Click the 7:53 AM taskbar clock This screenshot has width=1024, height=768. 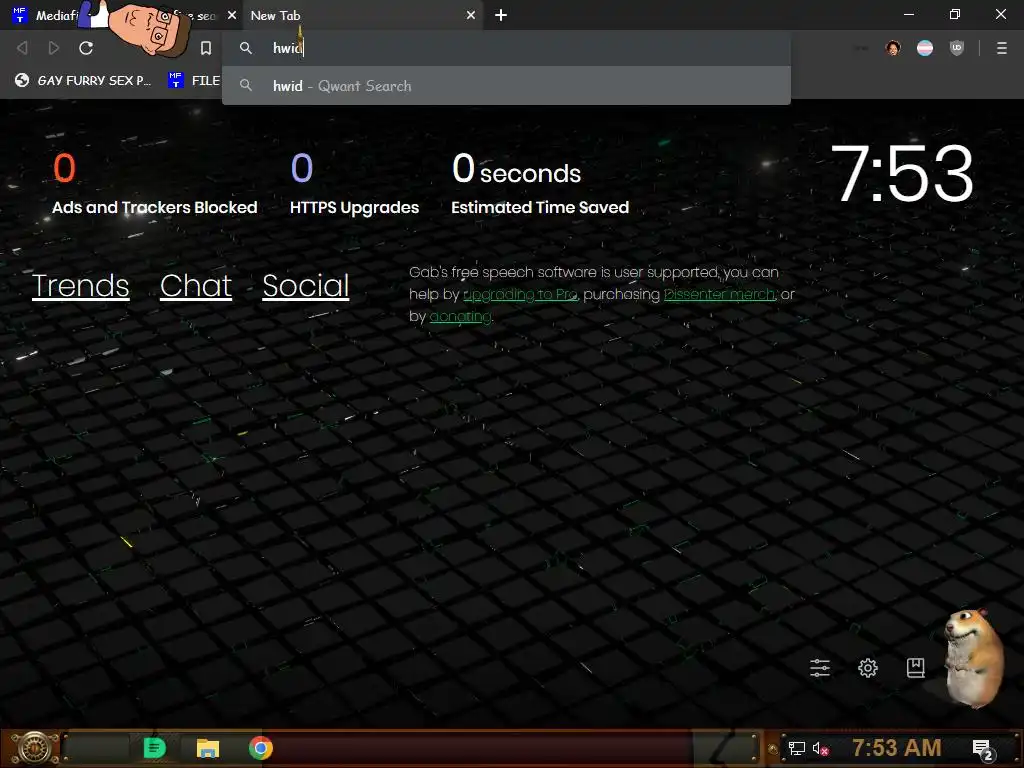[x=896, y=748]
